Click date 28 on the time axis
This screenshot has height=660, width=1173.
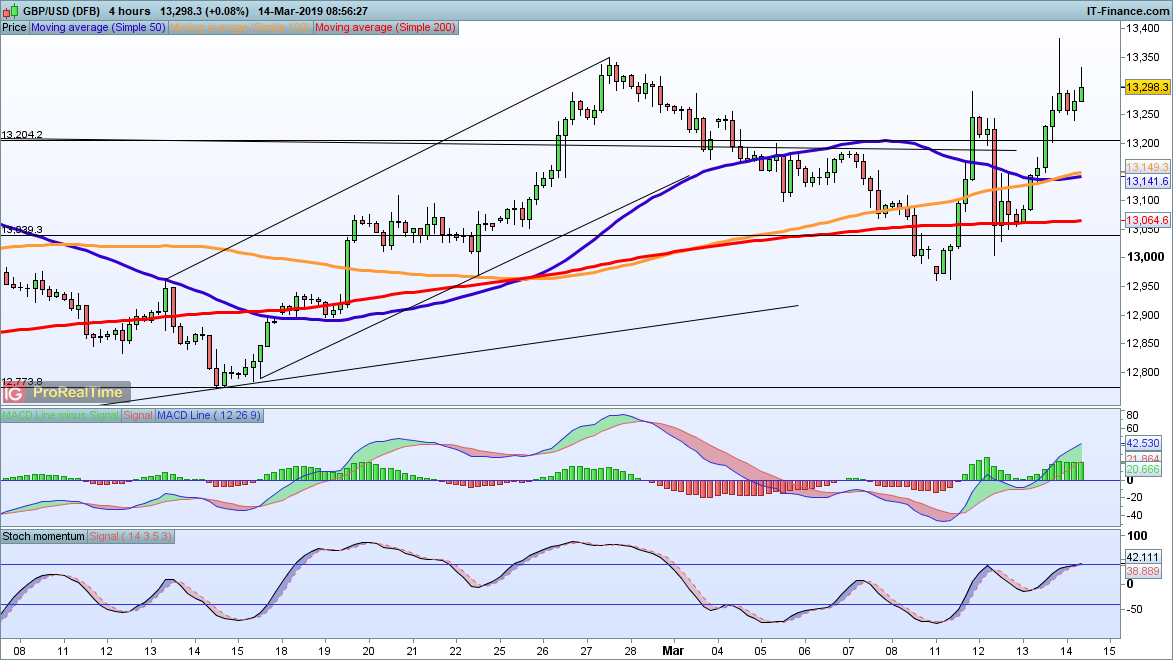(x=631, y=650)
